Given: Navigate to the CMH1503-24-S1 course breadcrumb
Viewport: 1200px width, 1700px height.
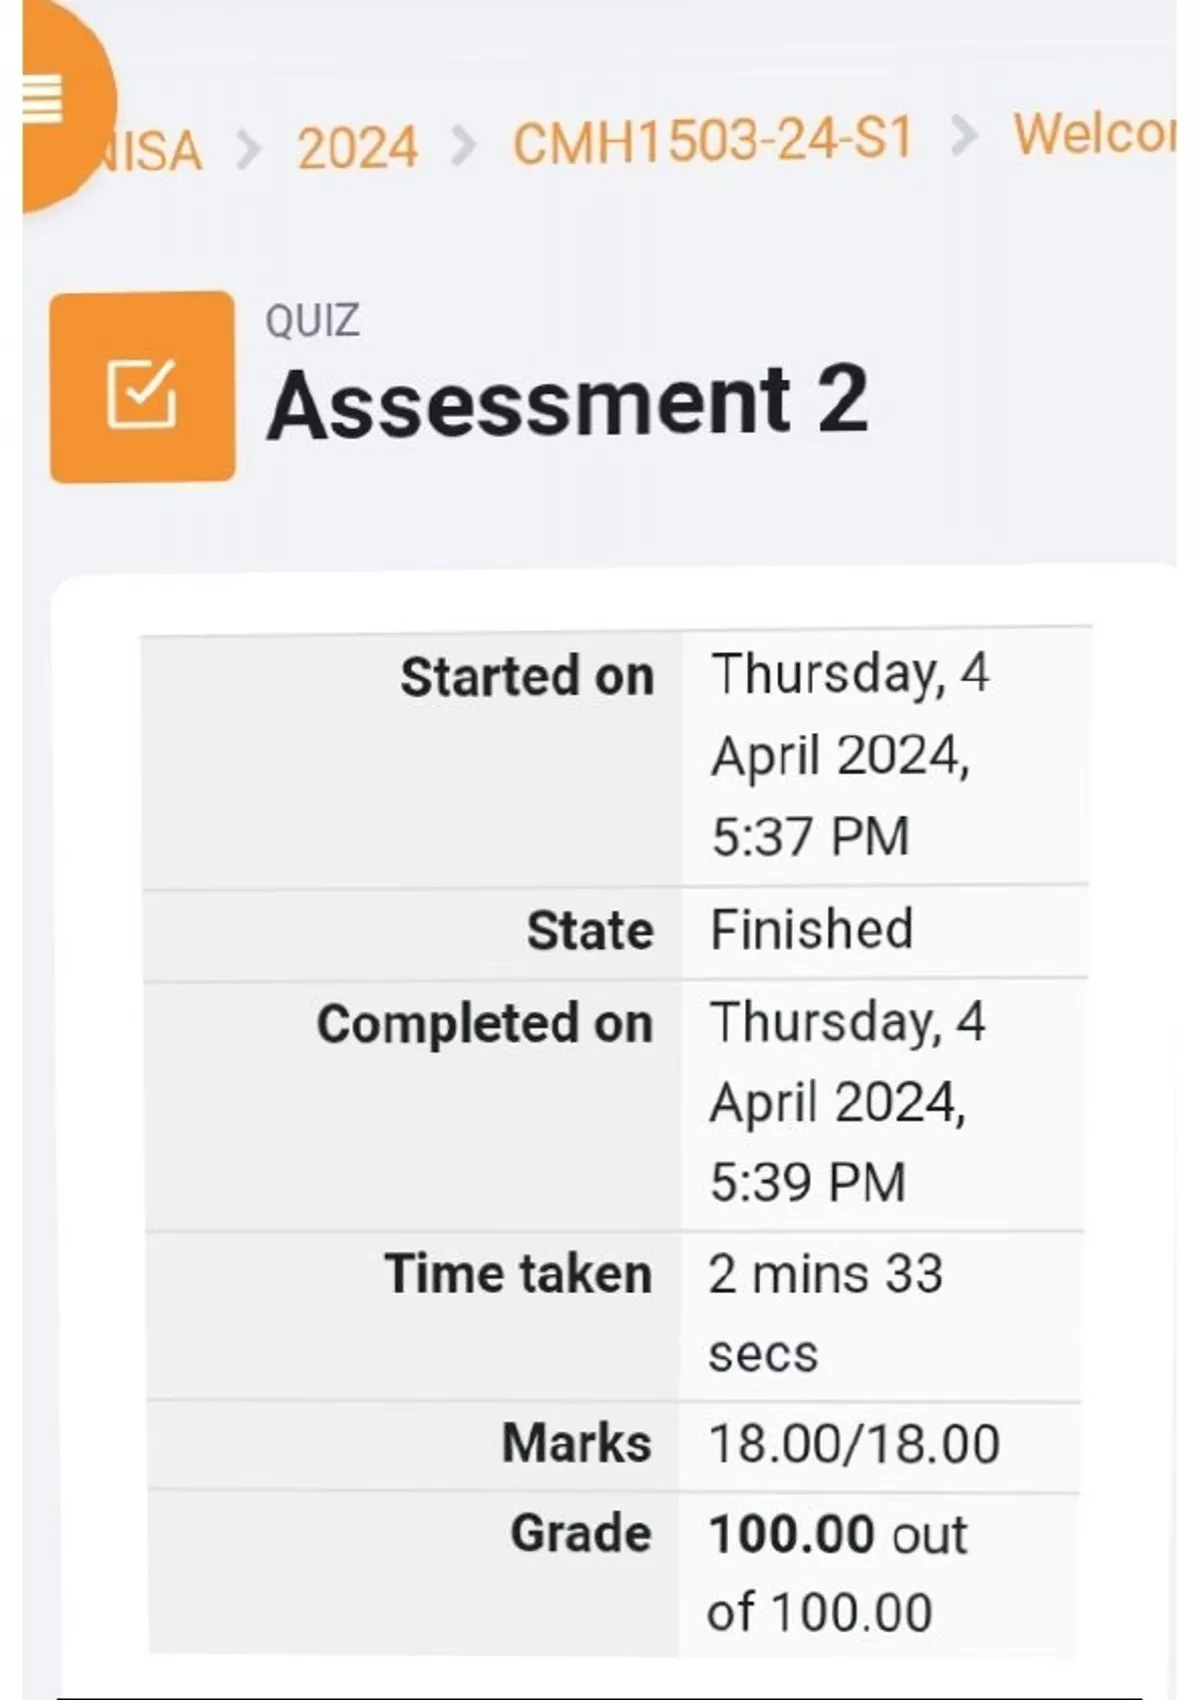Looking at the screenshot, I should [x=712, y=141].
